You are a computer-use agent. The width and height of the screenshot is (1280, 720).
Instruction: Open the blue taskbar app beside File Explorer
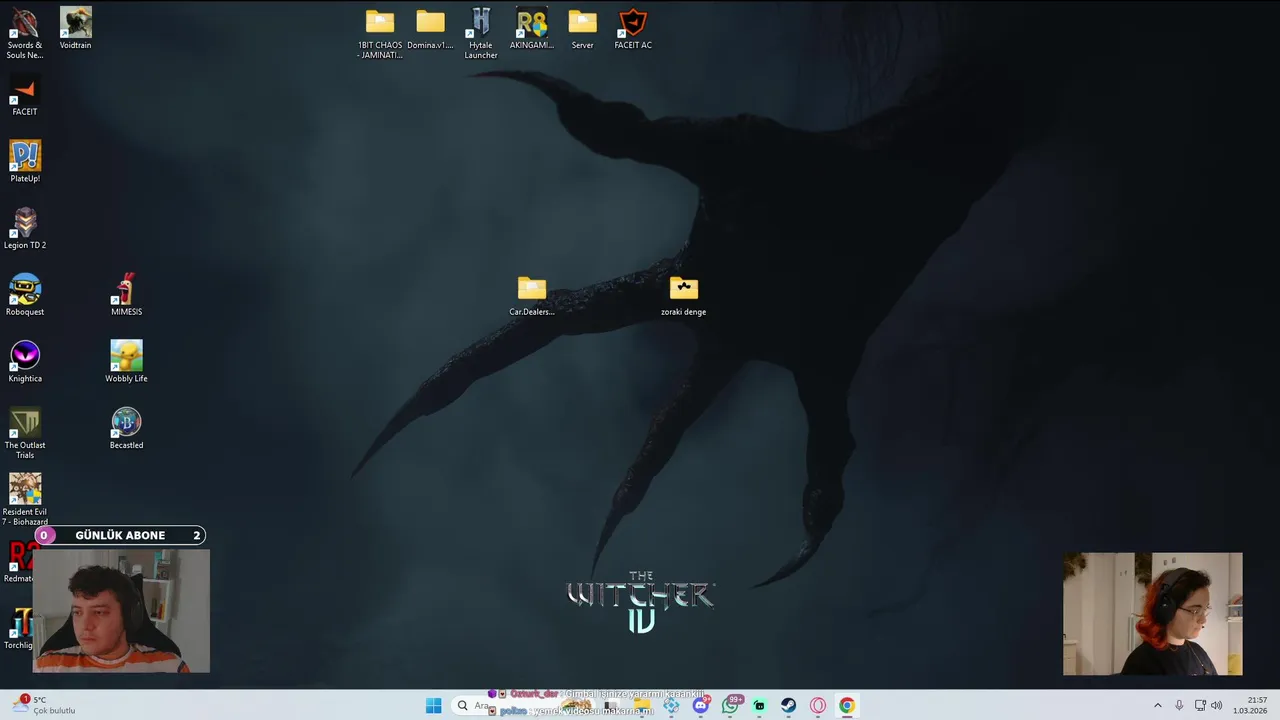pos(671,706)
